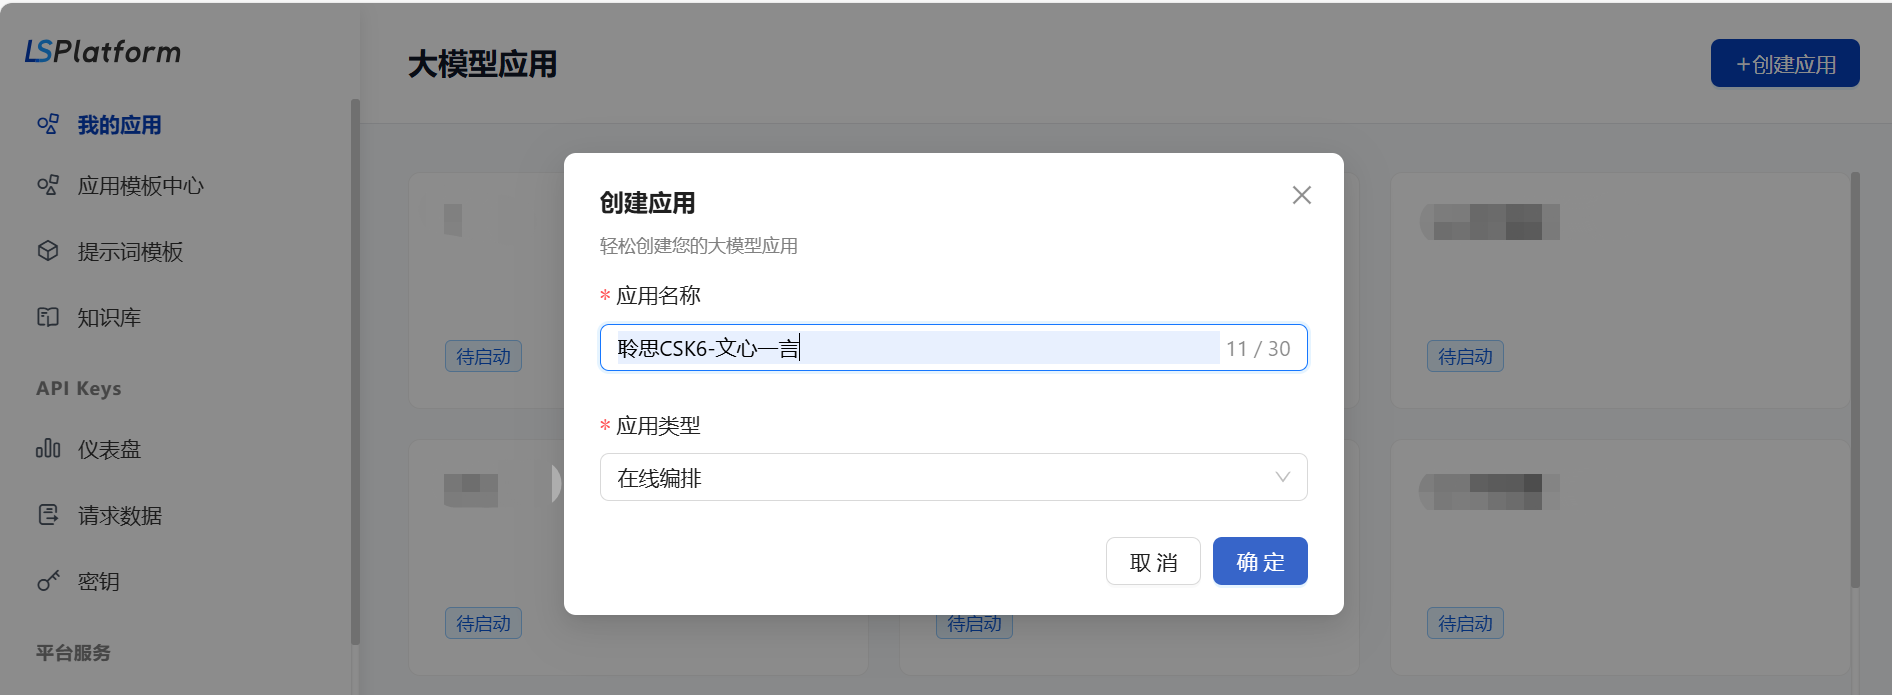Open 密钥 menu item
Screen dimensions: 1892x695
coord(99,582)
